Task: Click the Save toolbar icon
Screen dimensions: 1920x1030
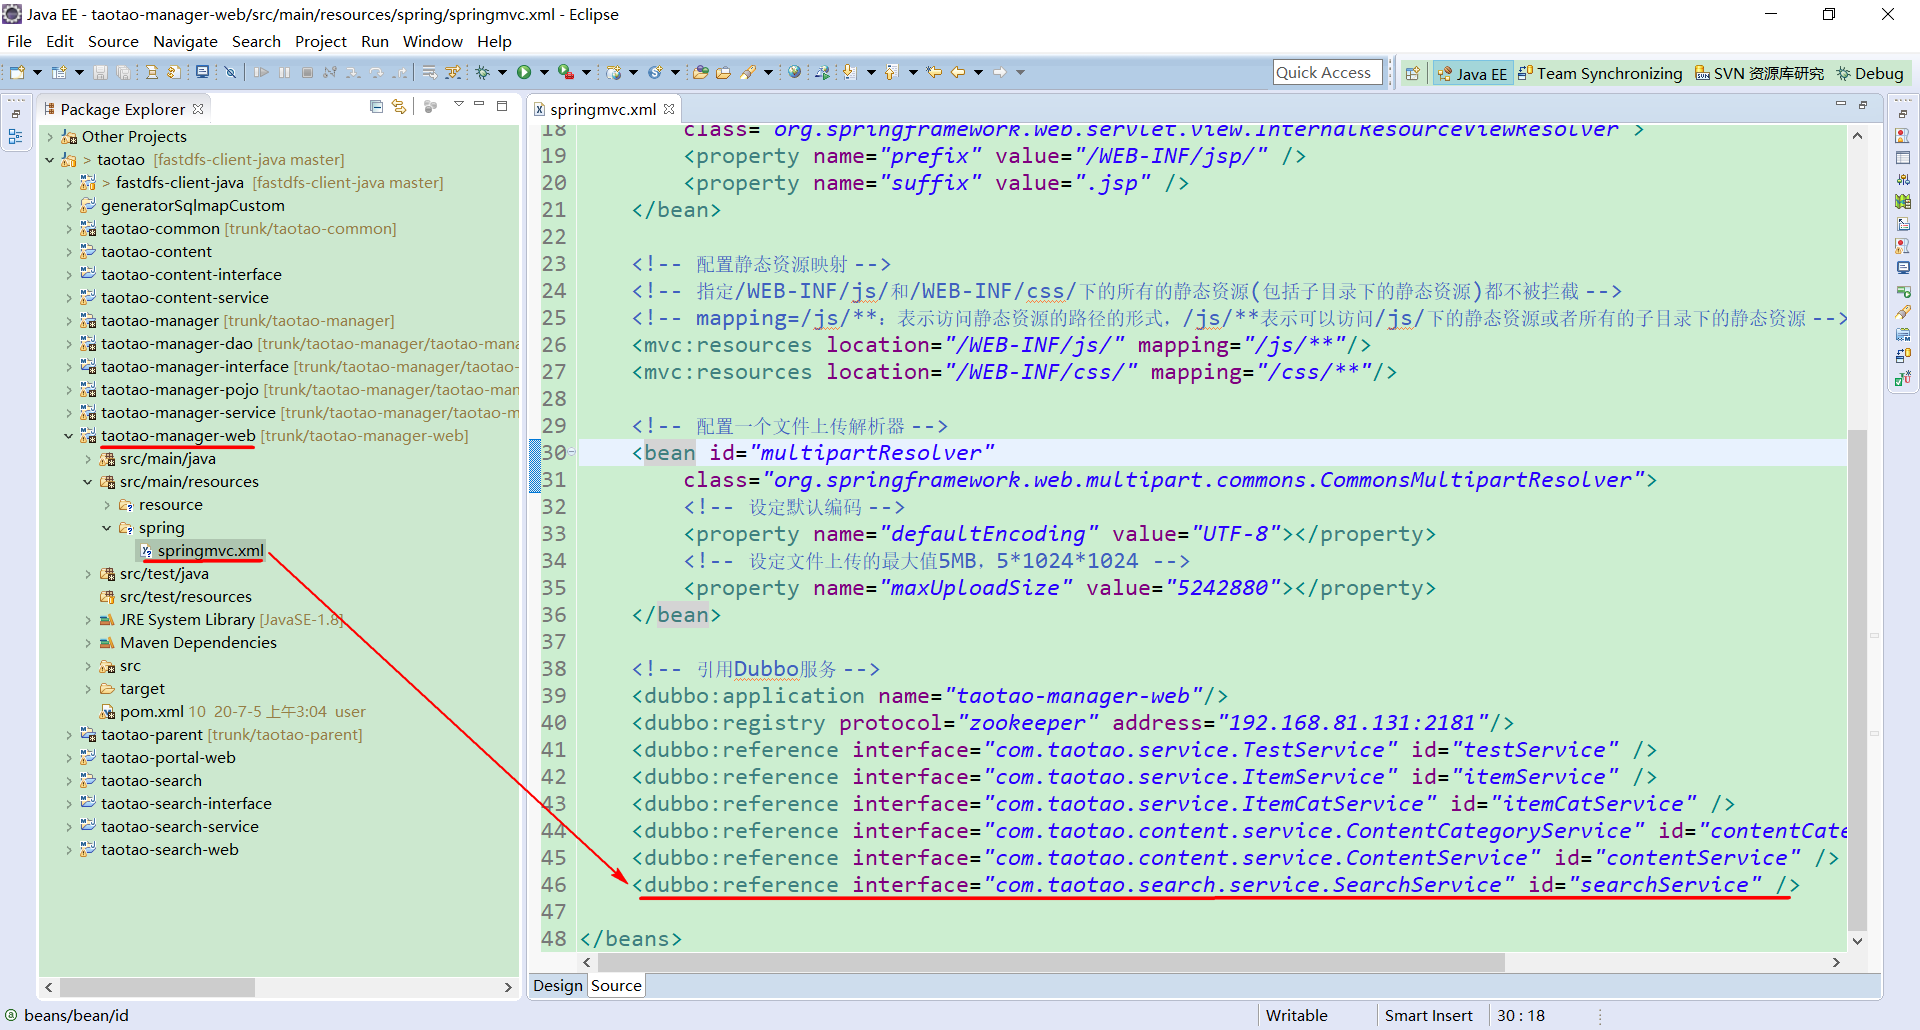Action: 100,72
